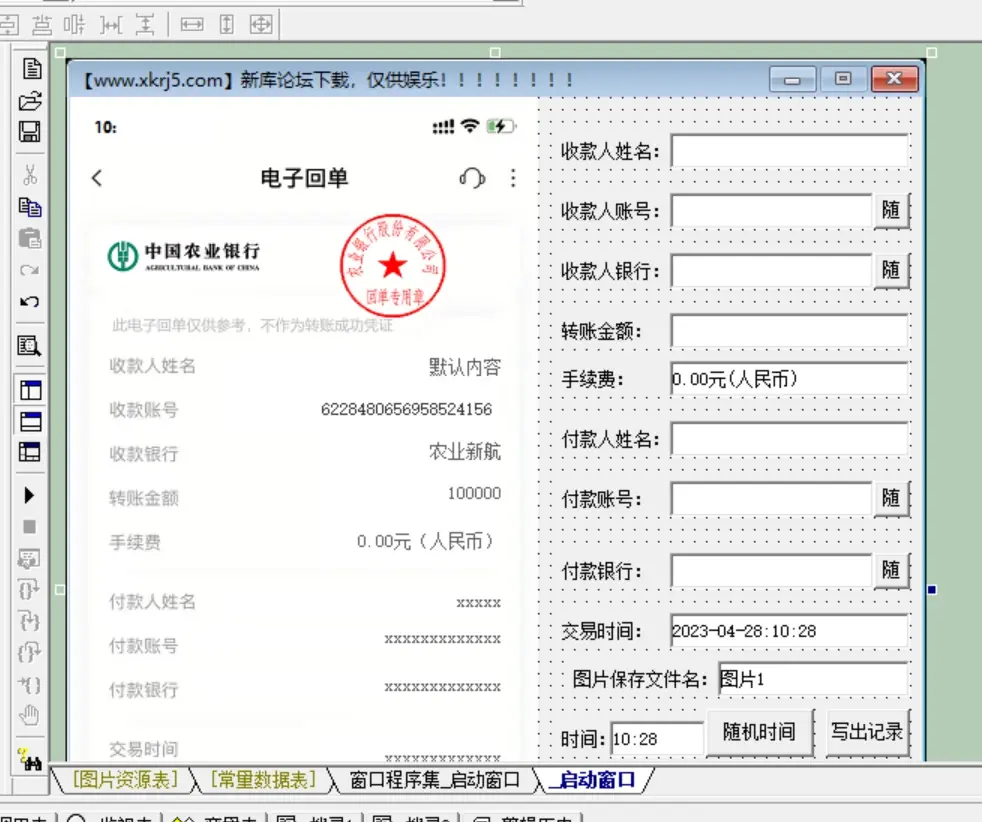Click the hand icon in left toolbar
Image resolution: width=982 pixels, height=822 pixels.
click(x=29, y=715)
